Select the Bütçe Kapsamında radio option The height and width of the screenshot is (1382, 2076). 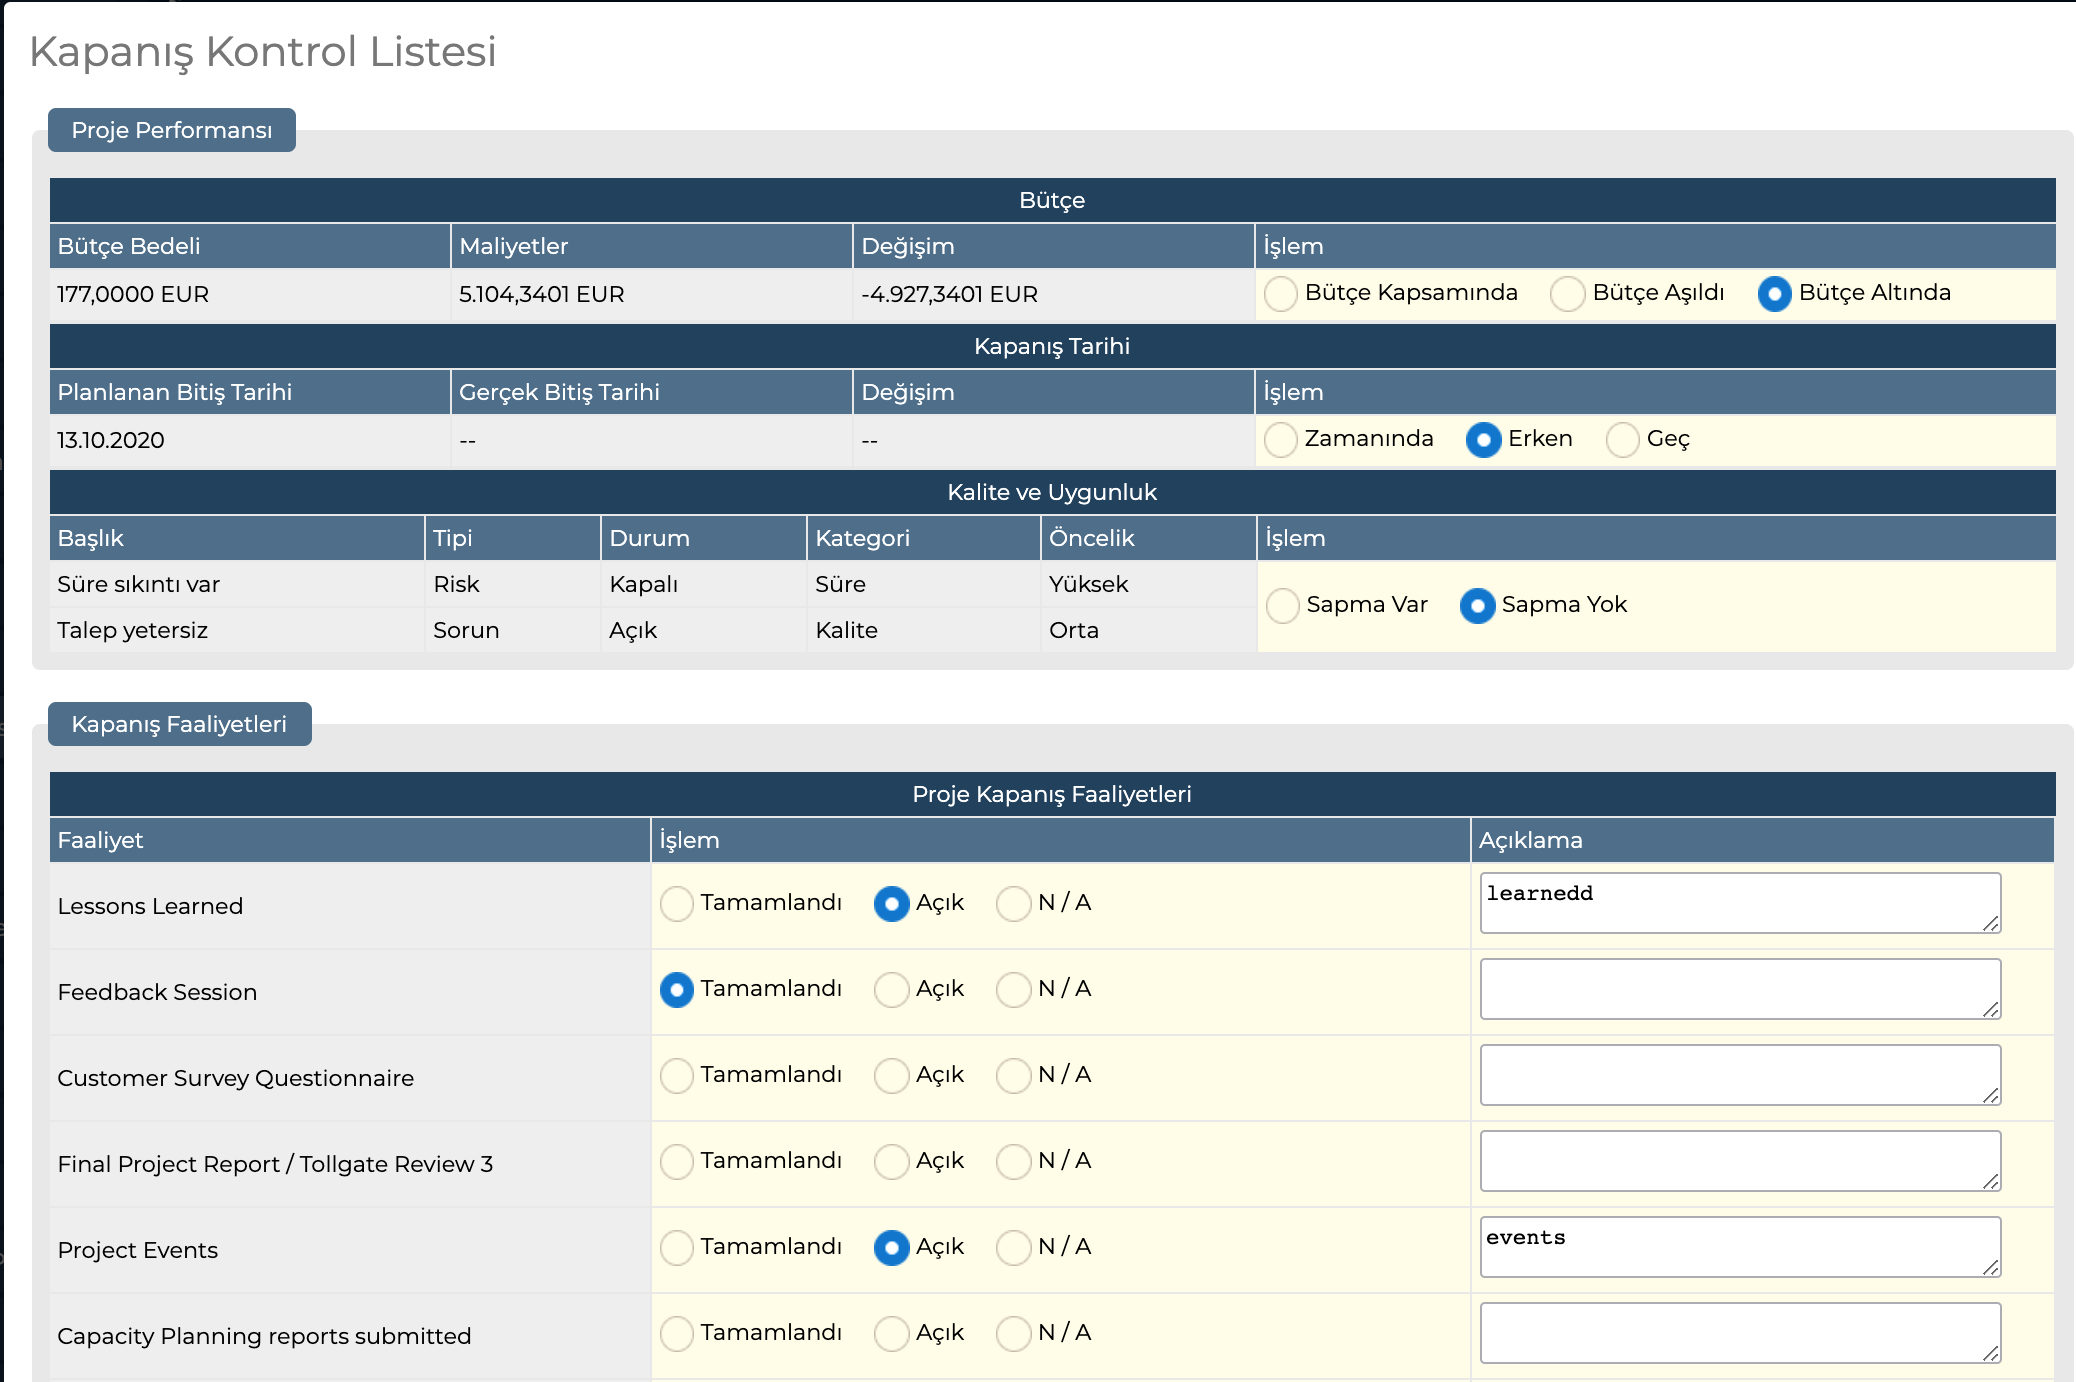(x=1281, y=294)
